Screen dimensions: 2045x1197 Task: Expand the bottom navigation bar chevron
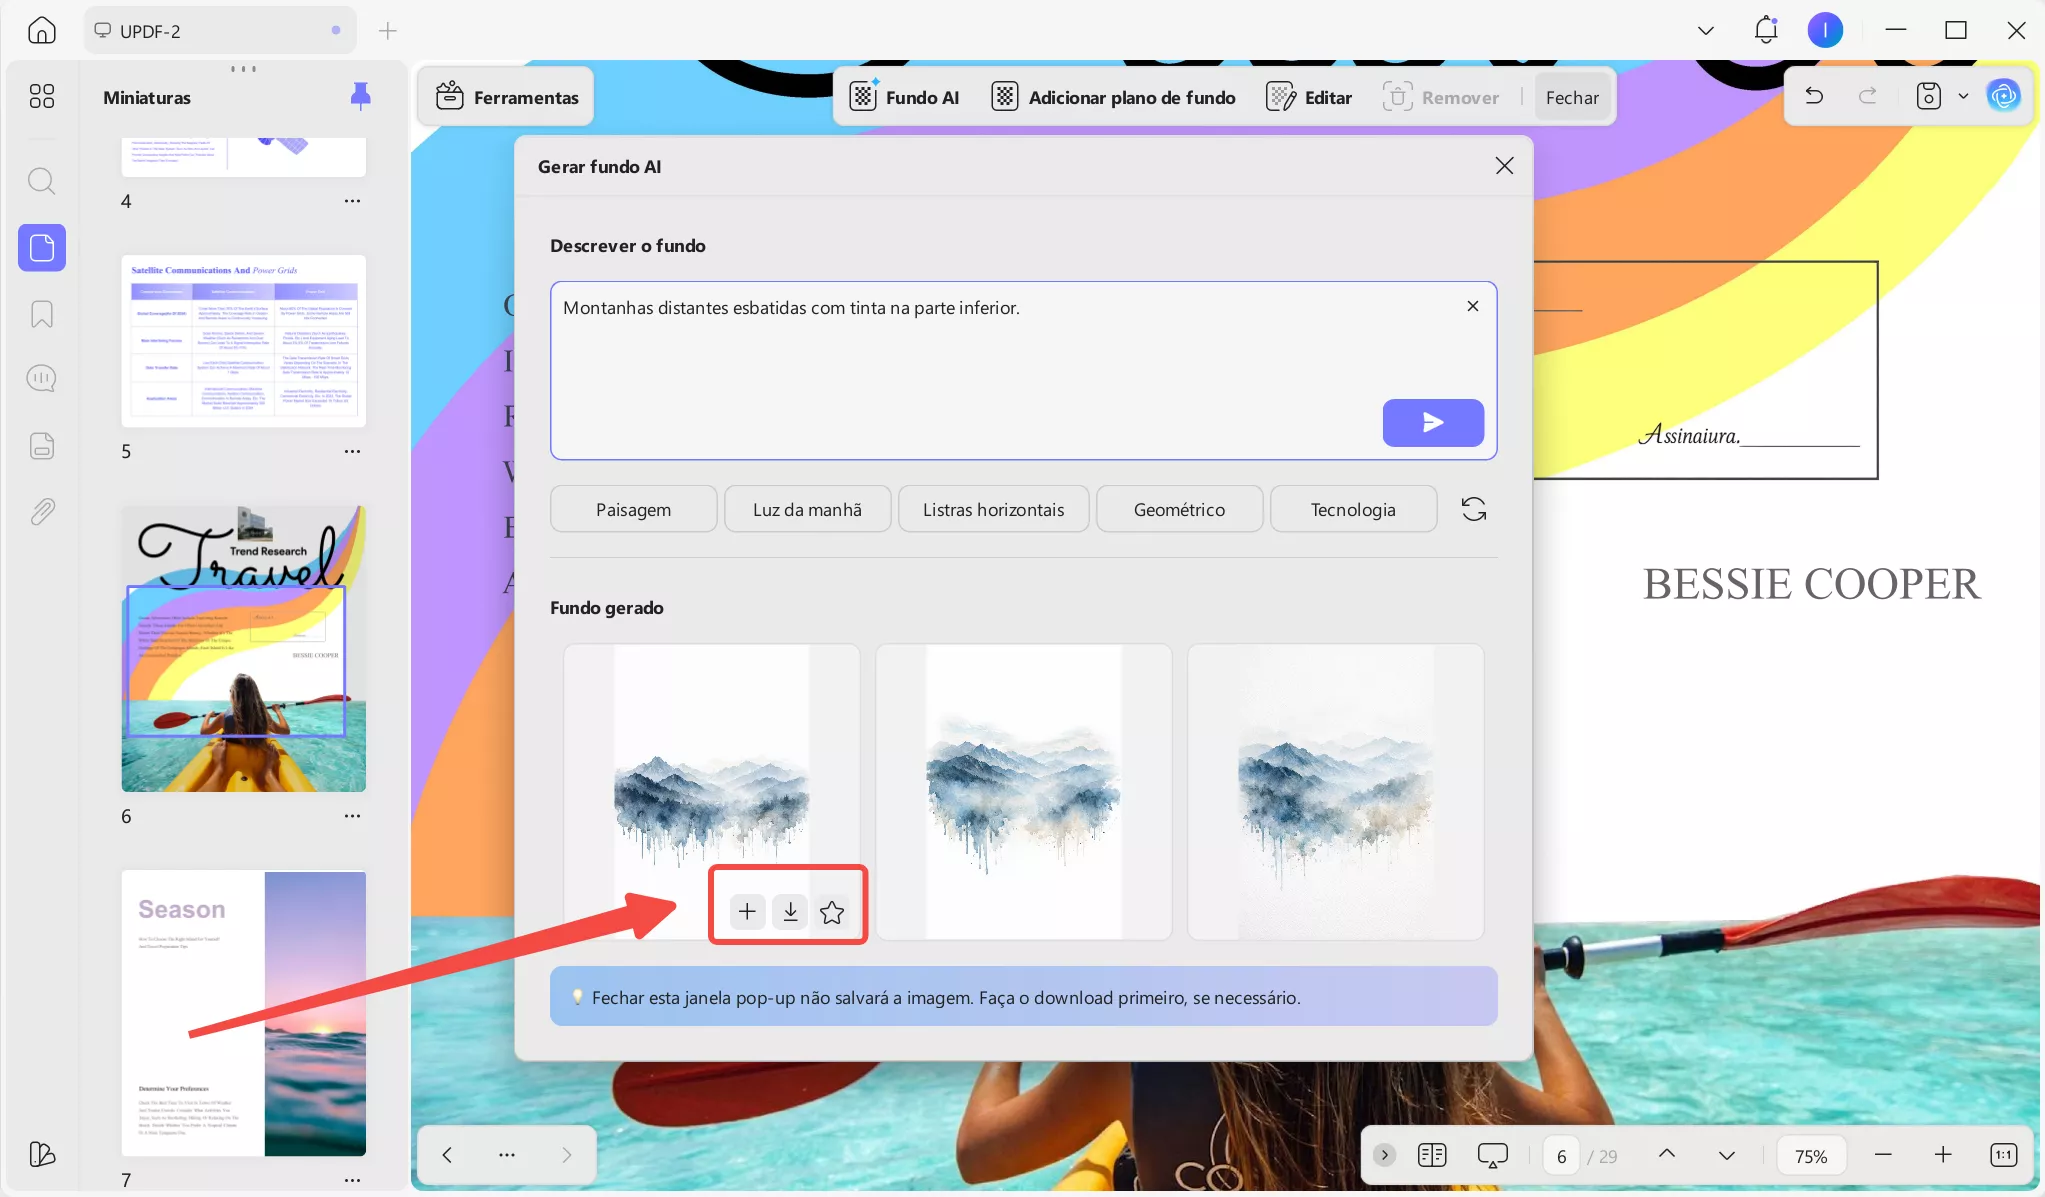pos(1383,1155)
